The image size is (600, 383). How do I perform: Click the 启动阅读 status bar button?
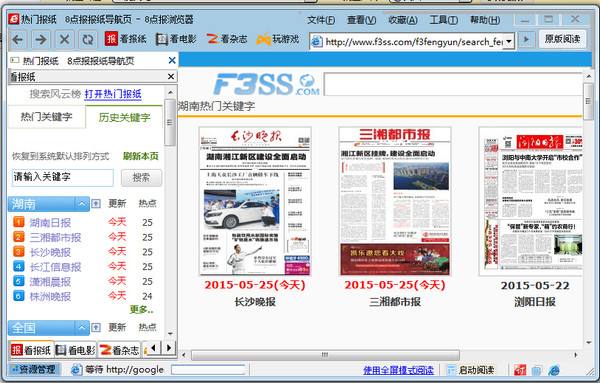click(471, 370)
